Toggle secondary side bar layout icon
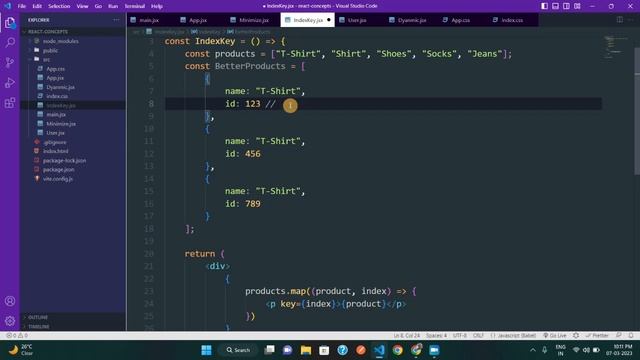This screenshot has width=640, height=360. pos(567,6)
